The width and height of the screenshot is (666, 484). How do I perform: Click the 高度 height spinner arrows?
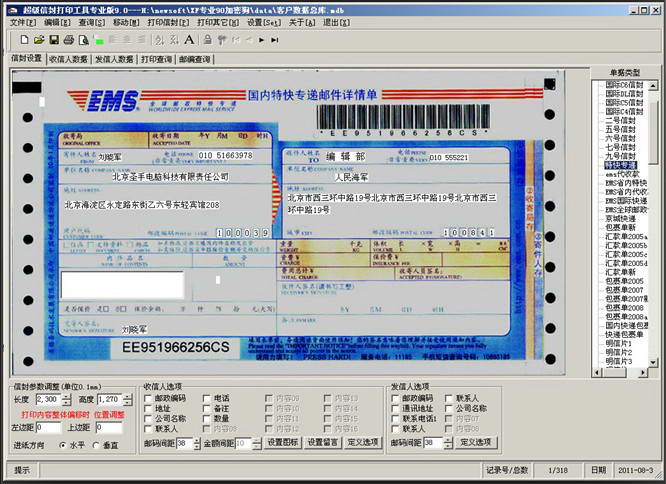(x=128, y=400)
